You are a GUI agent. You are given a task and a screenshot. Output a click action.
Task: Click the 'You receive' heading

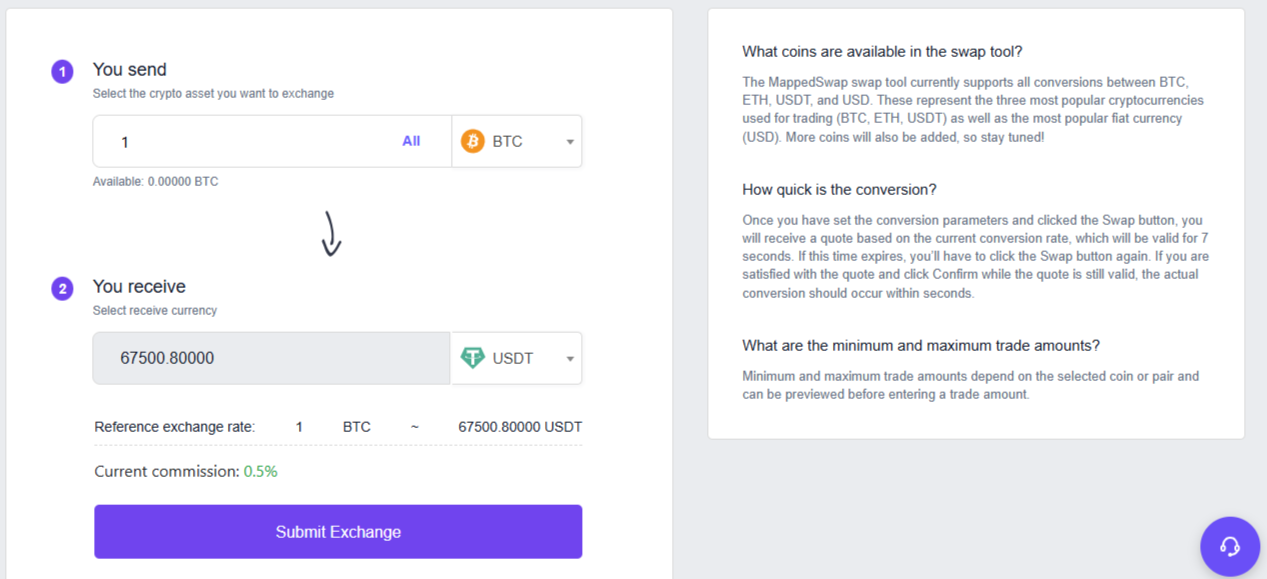(139, 287)
